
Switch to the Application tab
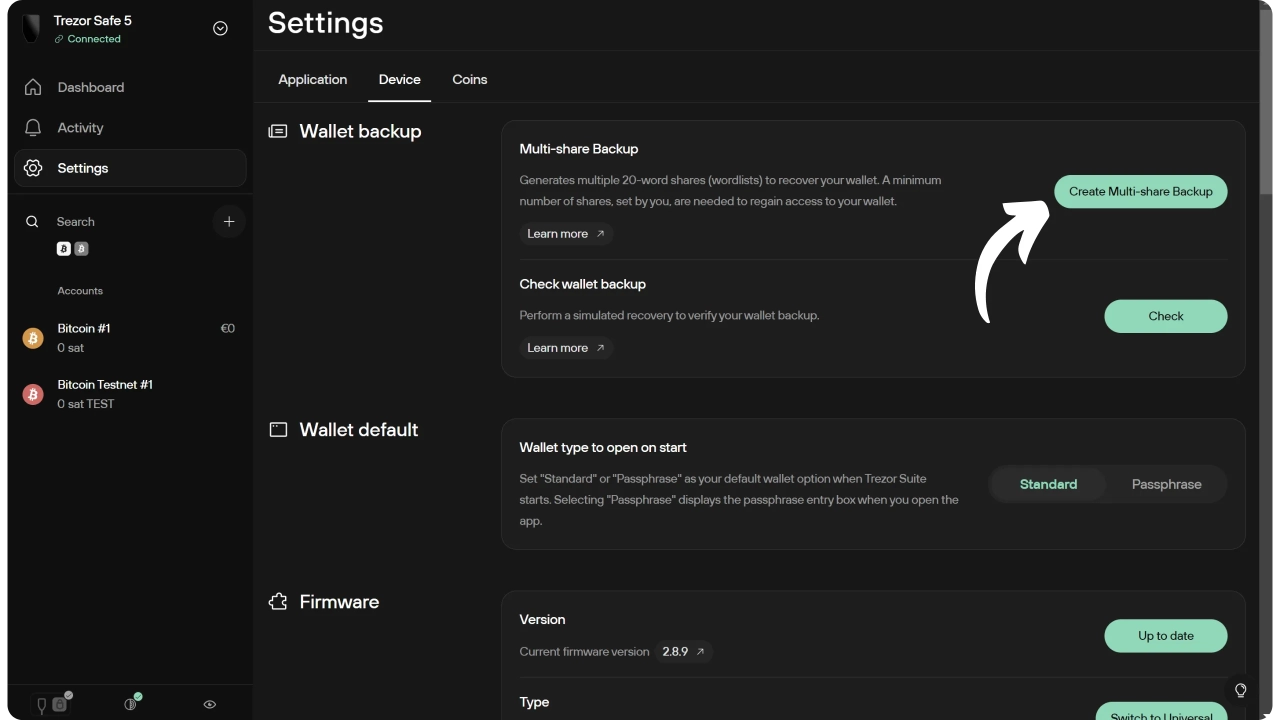[x=313, y=80]
